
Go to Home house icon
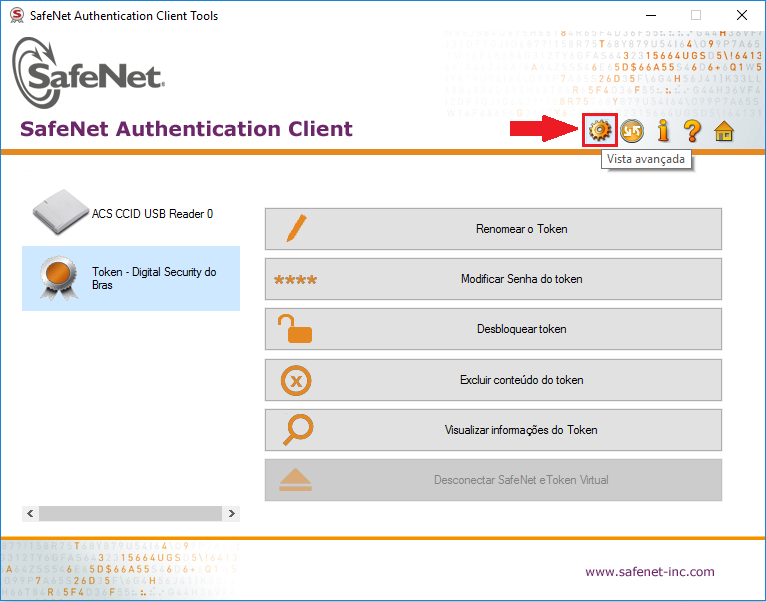coord(723,131)
